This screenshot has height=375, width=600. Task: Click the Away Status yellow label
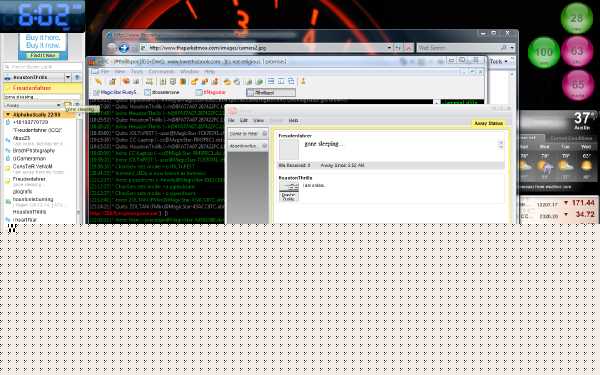click(x=488, y=123)
